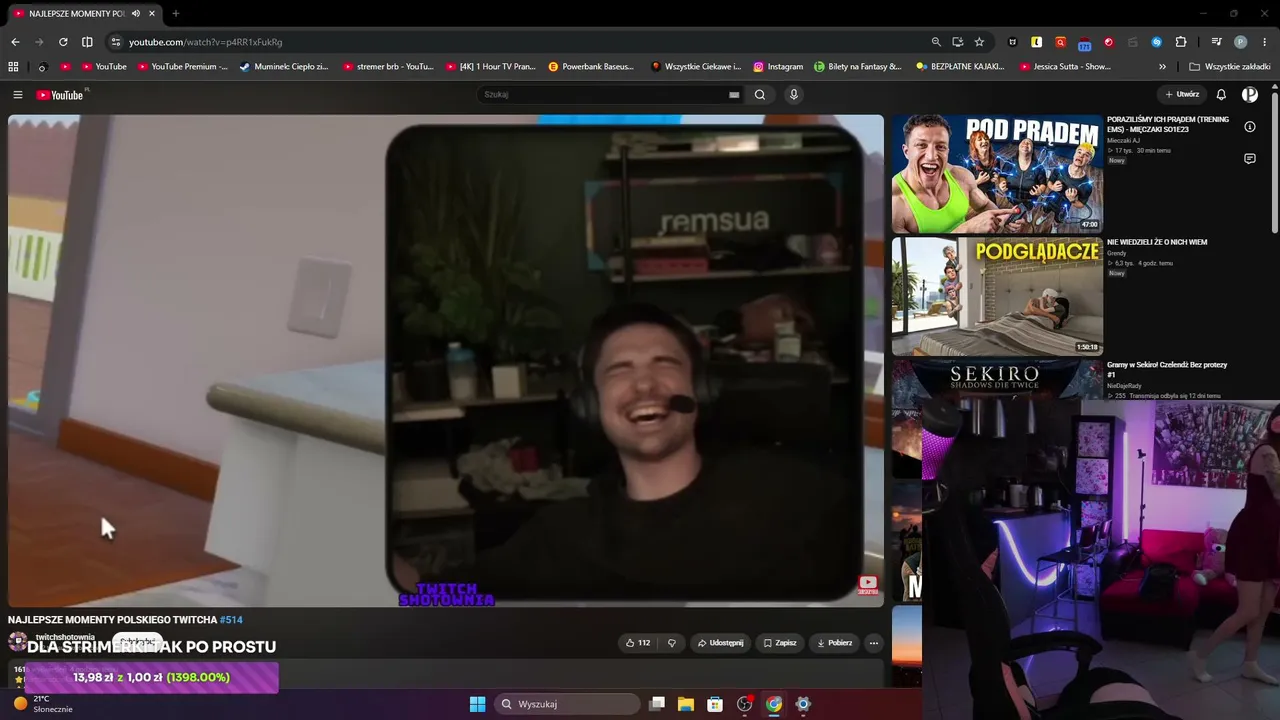The image size is (1280, 720).
Task: Open the Jessica Sutta bookmark
Action: click(1065, 67)
